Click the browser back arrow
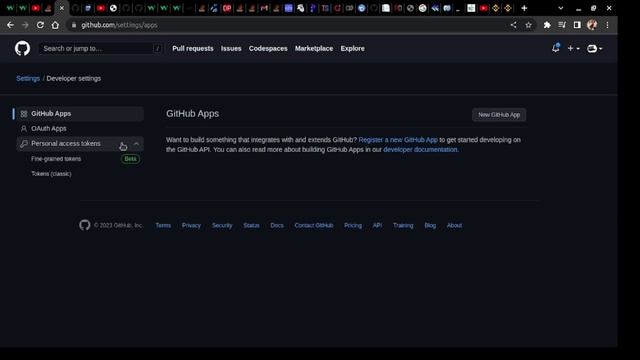This screenshot has height=360, width=640. (10, 25)
